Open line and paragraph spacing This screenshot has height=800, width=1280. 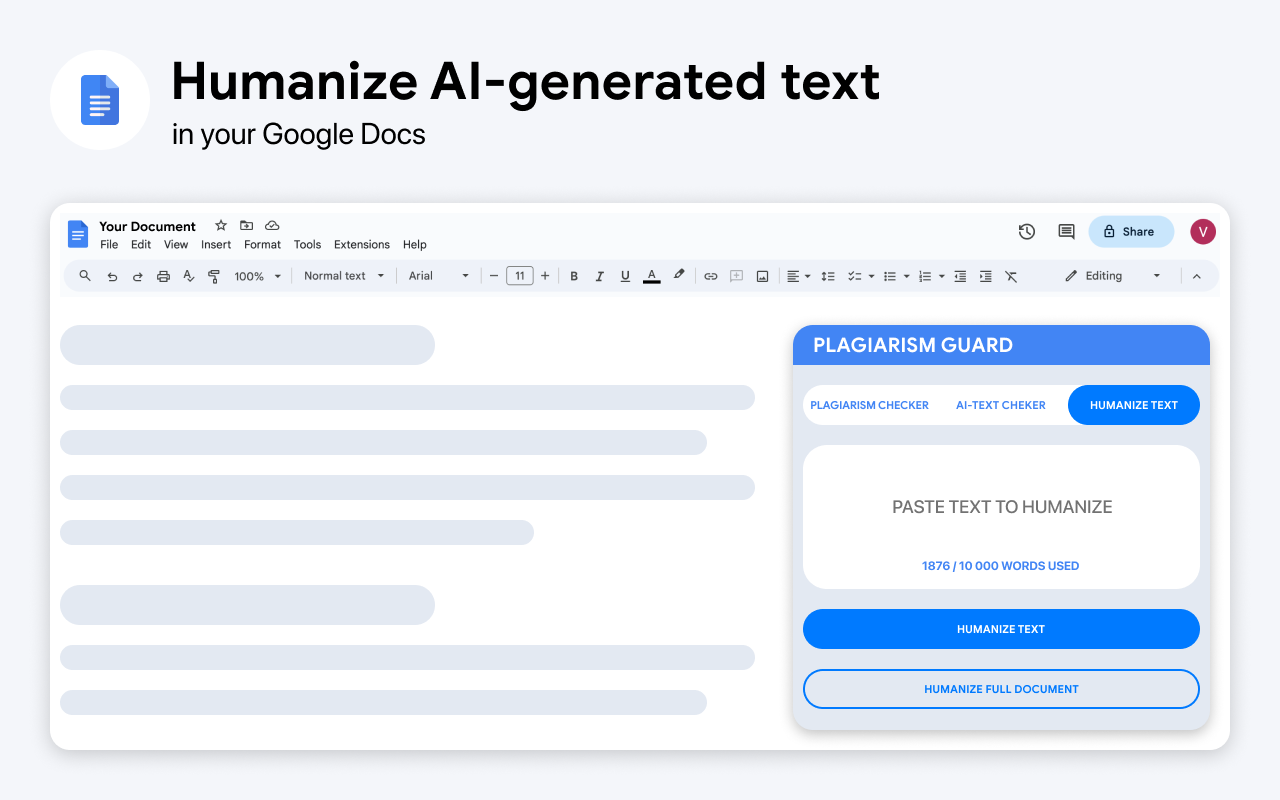(x=828, y=276)
